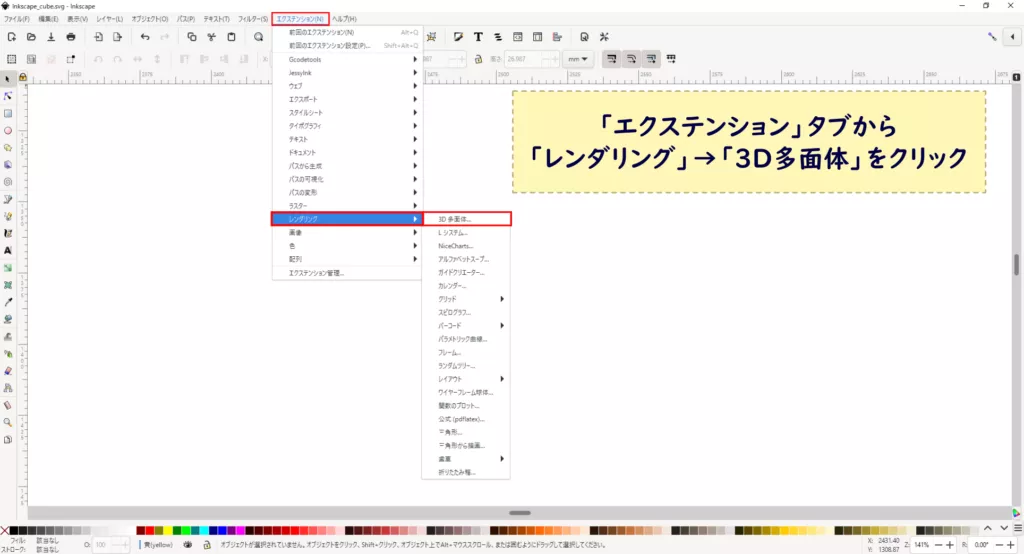Choose 3D 多面体... from submenu

coord(466,219)
